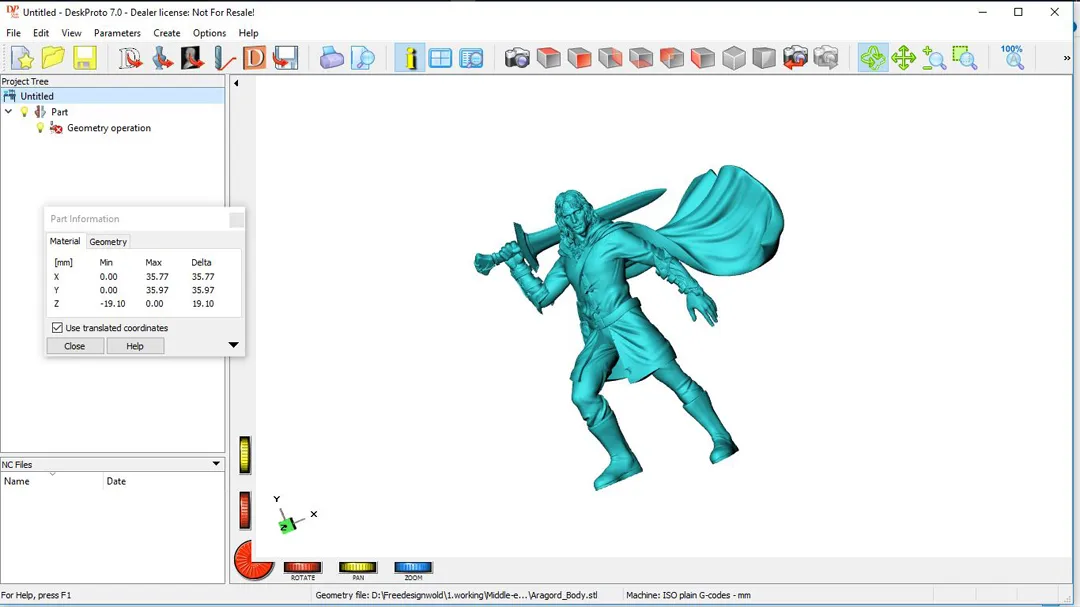
Task: Load vector file with the outlined D arrow icon
Action: [129, 58]
